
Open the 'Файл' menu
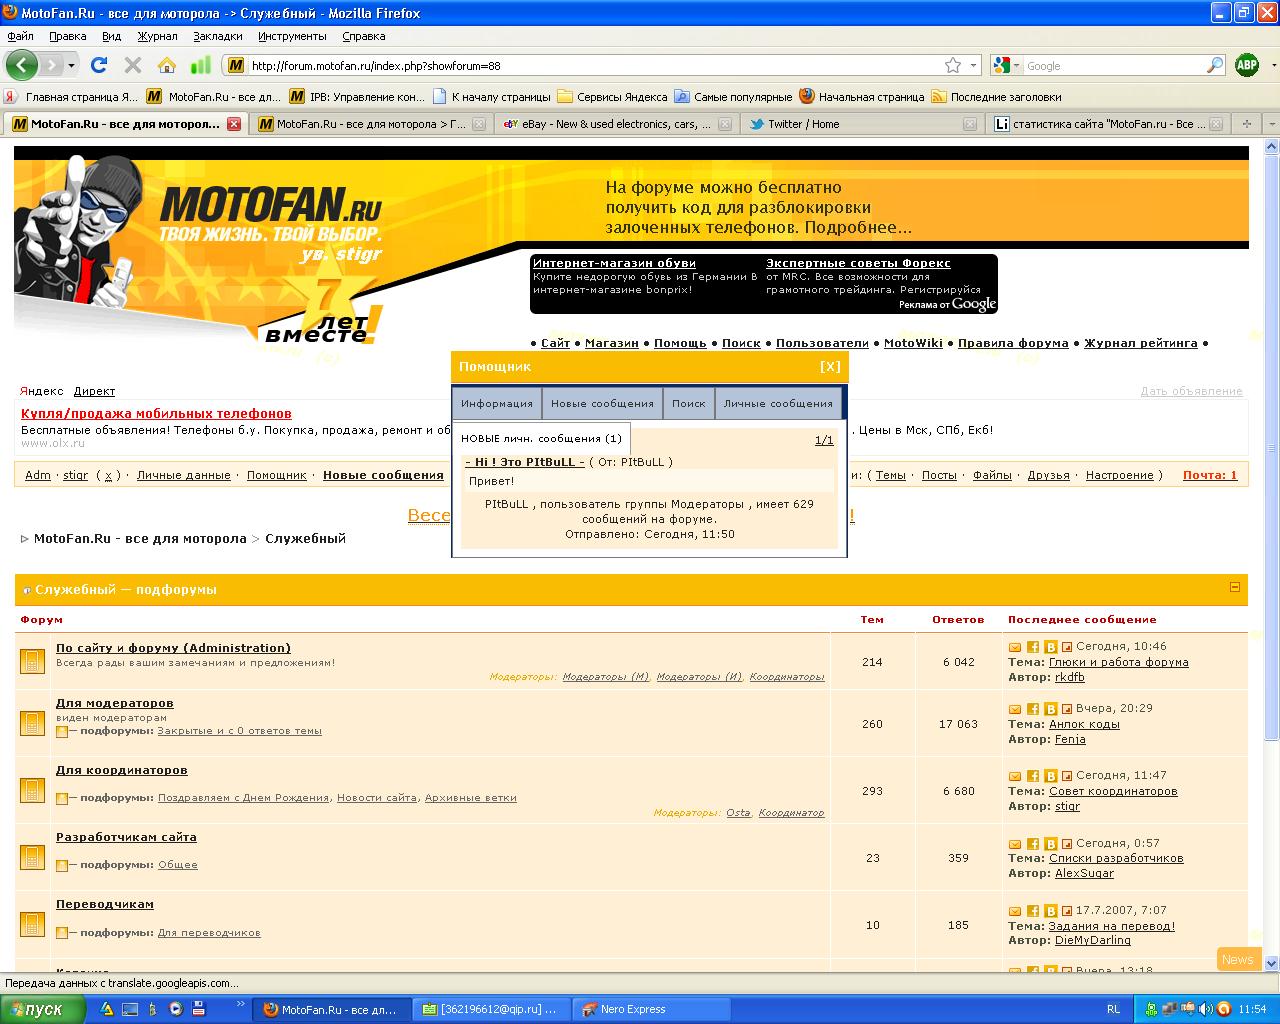pyautogui.click(x=20, y=36)
